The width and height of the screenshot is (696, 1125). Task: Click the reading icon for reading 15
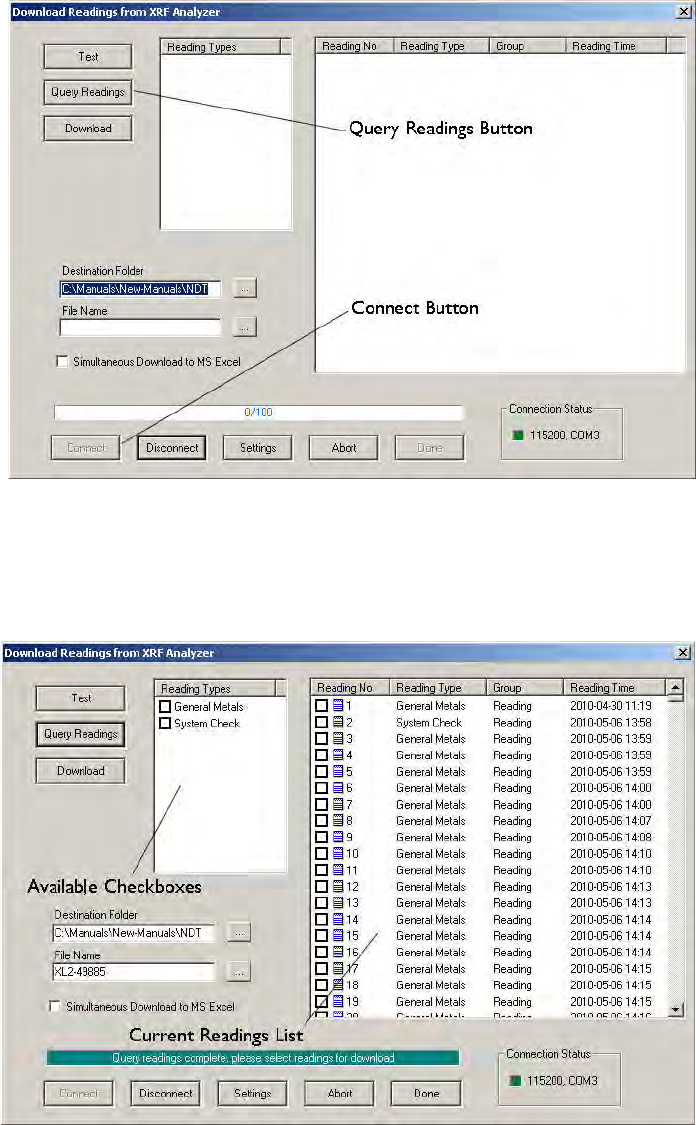click(338, 936)
